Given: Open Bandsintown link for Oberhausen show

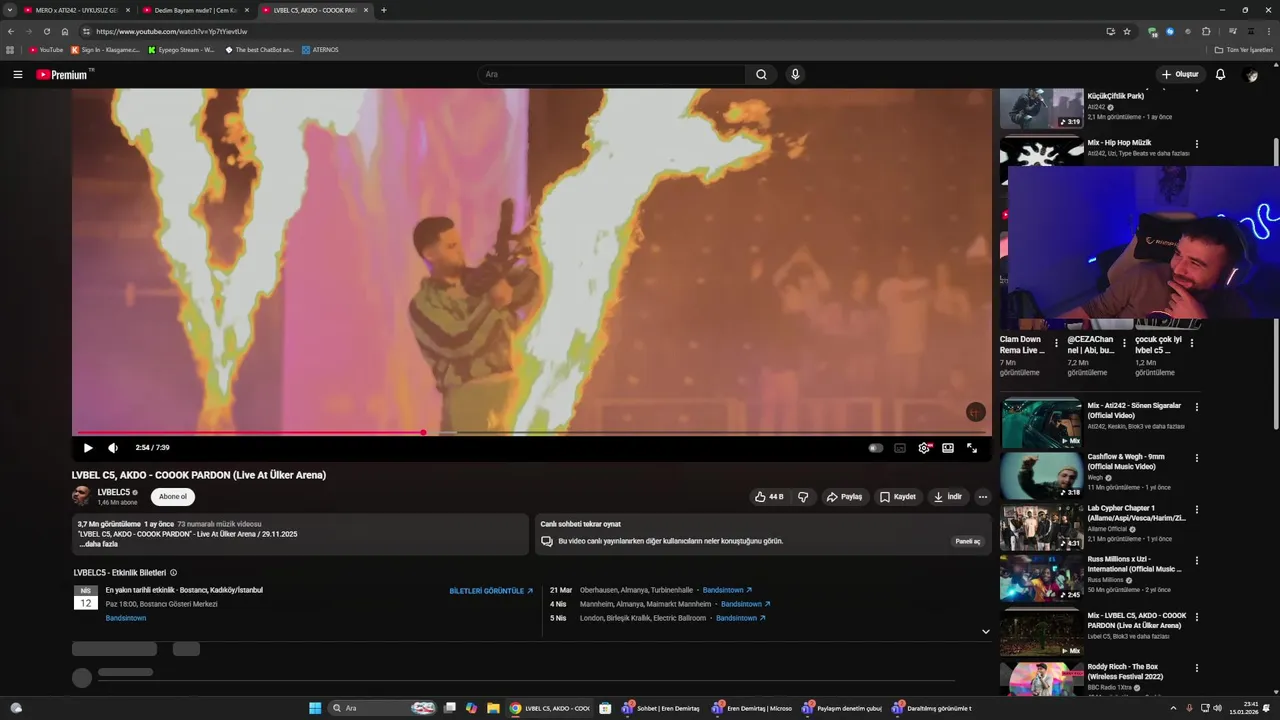Looking at the screenshot, I should click(x=727, y=590).
